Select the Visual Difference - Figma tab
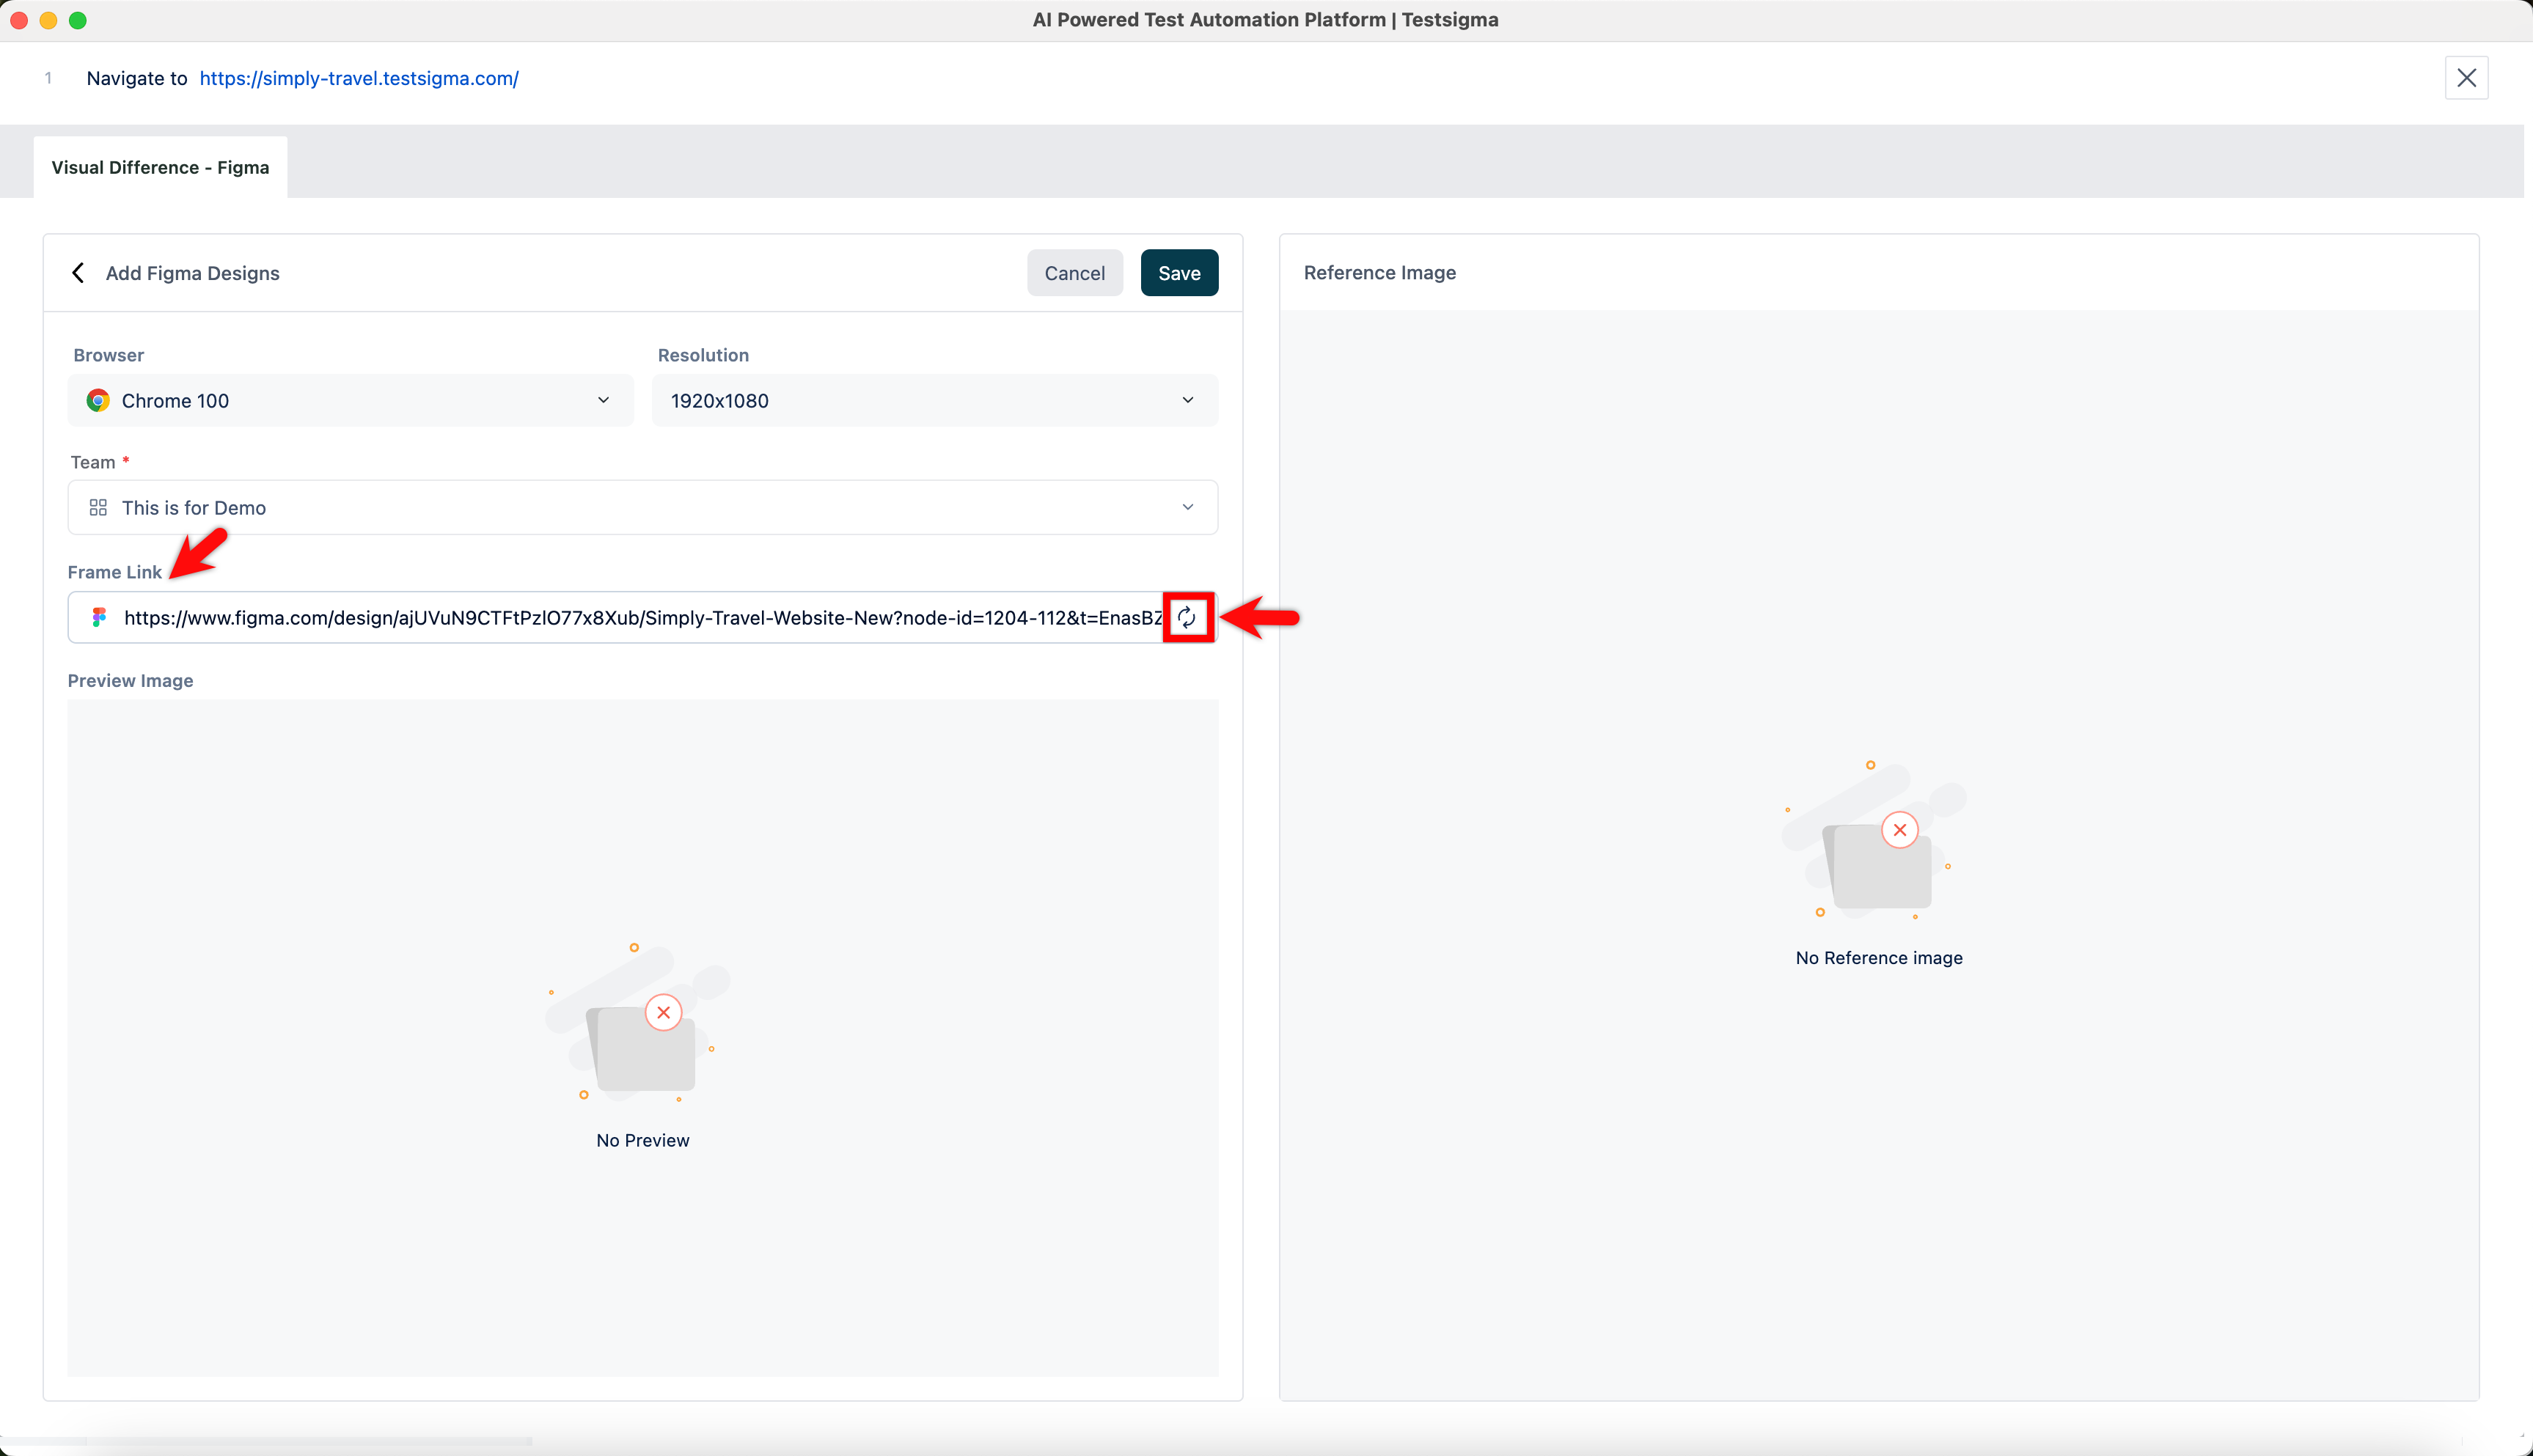Image resolution: width=2533 pixels, height=1456 pixels. [160, 167]
